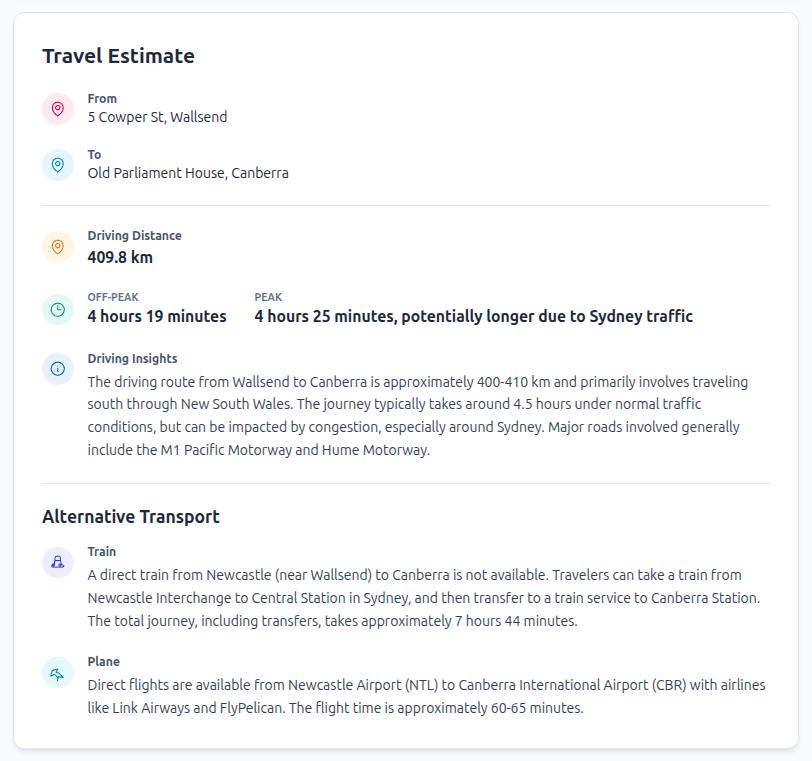Image resolution: width=812 pixels, height=761 pixels.
Task: Click the orange pin icon beside Driving Distance
Action: pos(58,247)
